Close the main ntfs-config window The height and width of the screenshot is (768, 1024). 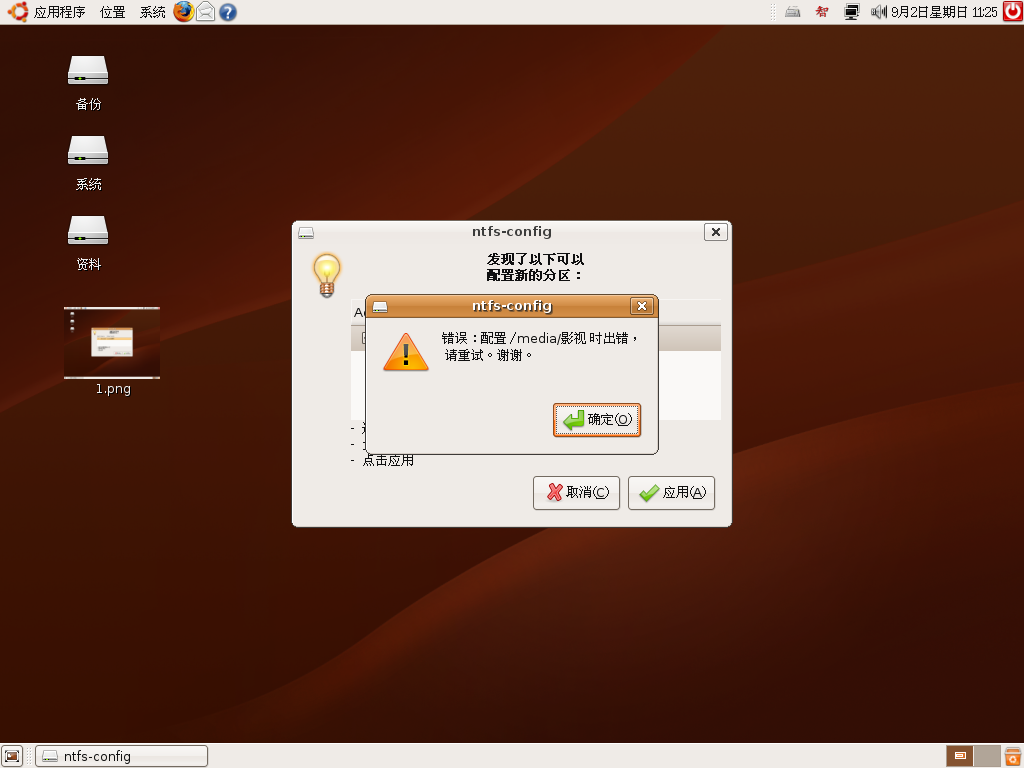click(x=716, y=232)
